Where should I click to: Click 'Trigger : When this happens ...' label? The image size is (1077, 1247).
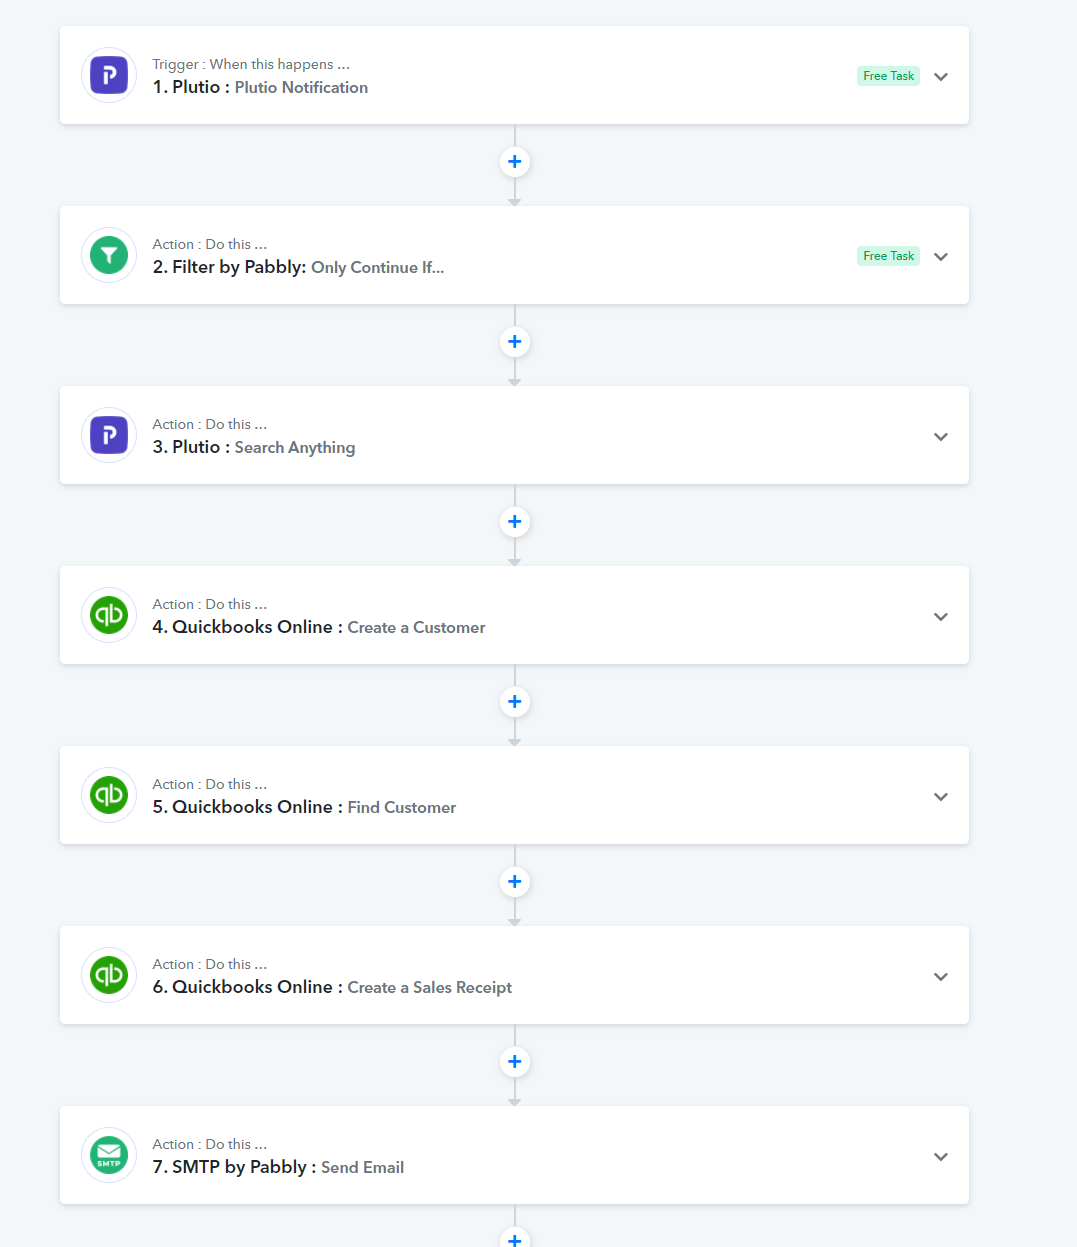coord(251,64)
